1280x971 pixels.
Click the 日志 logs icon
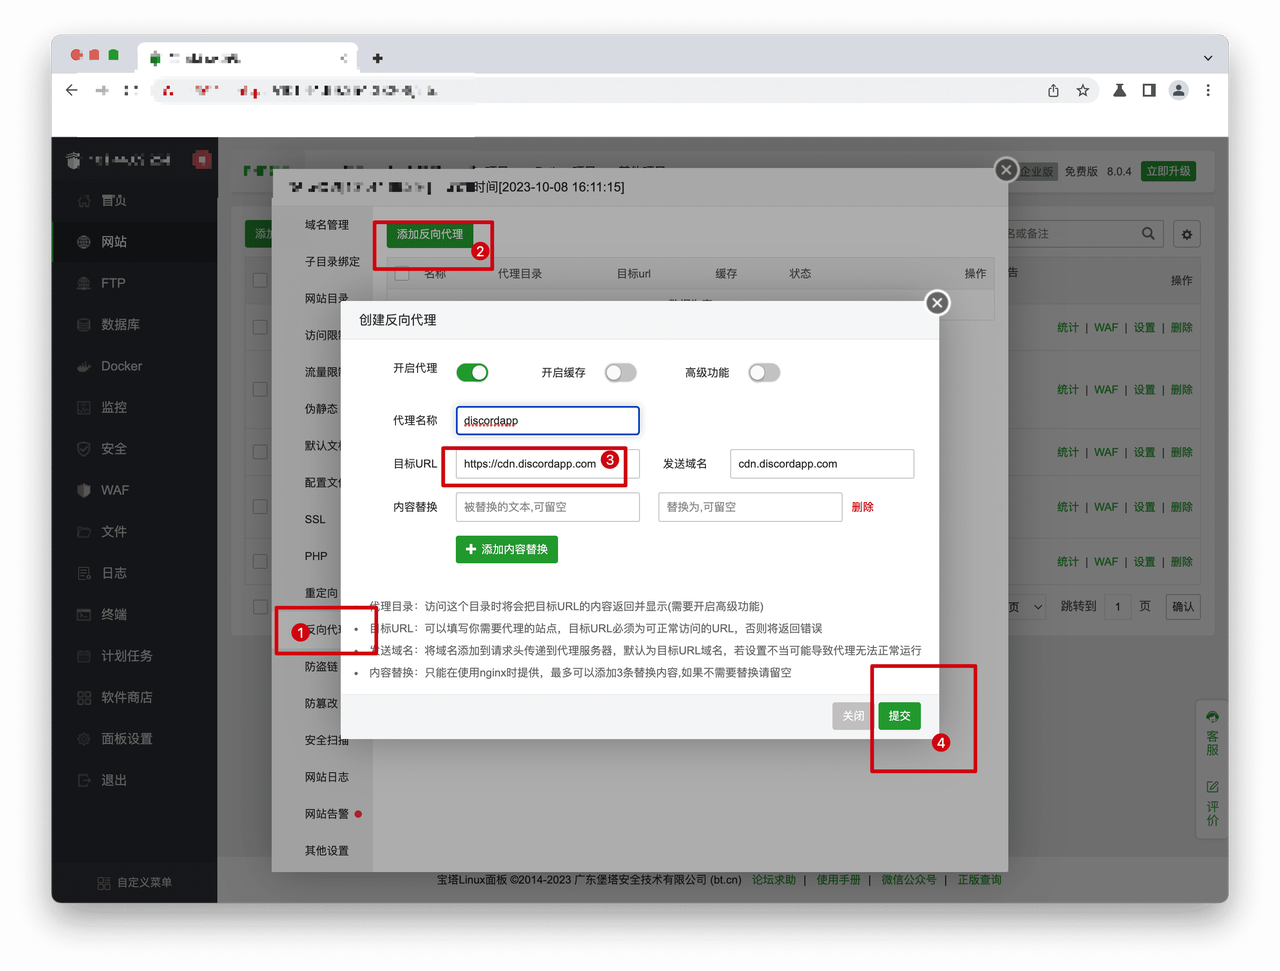point(84,574)
